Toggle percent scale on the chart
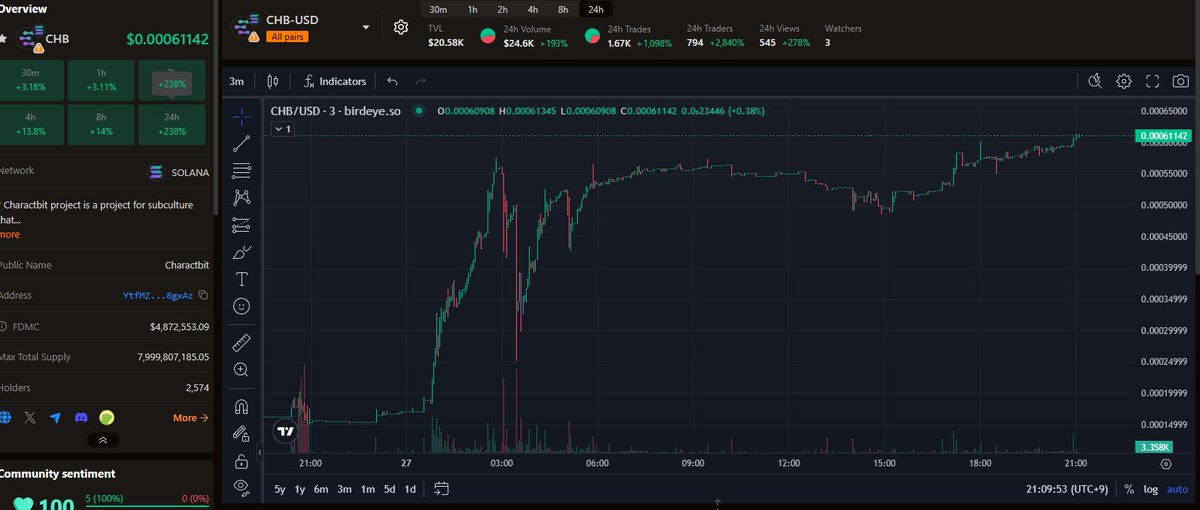Screen dimensions: 1200x510 pos(1129,489)
